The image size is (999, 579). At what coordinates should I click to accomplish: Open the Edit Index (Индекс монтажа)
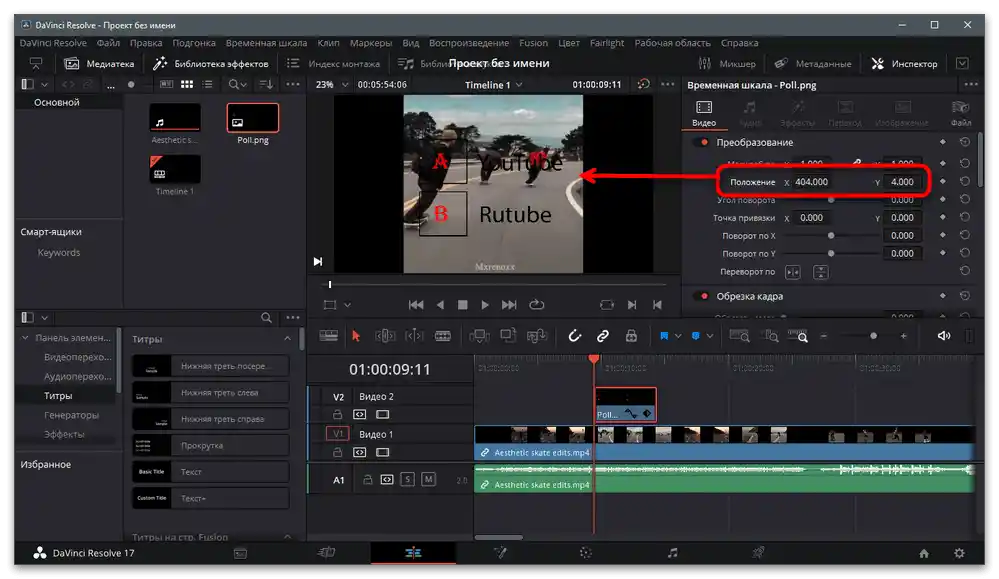click(x=333, y=64)
